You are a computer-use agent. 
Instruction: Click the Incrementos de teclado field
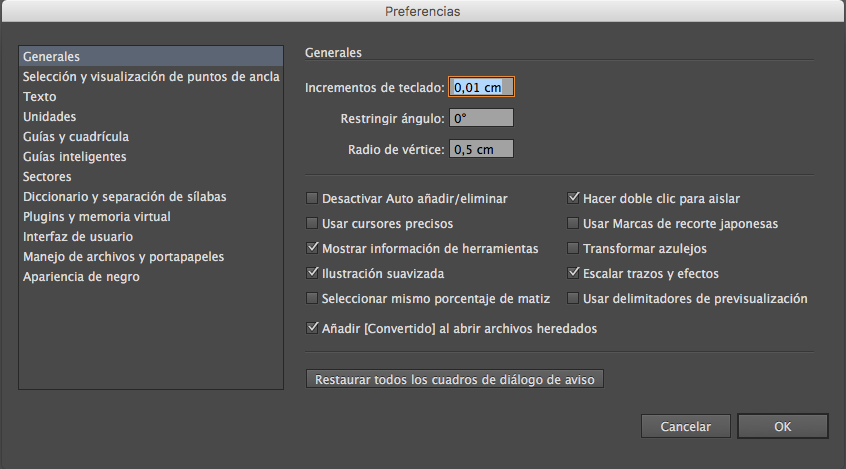click(481, 87)
